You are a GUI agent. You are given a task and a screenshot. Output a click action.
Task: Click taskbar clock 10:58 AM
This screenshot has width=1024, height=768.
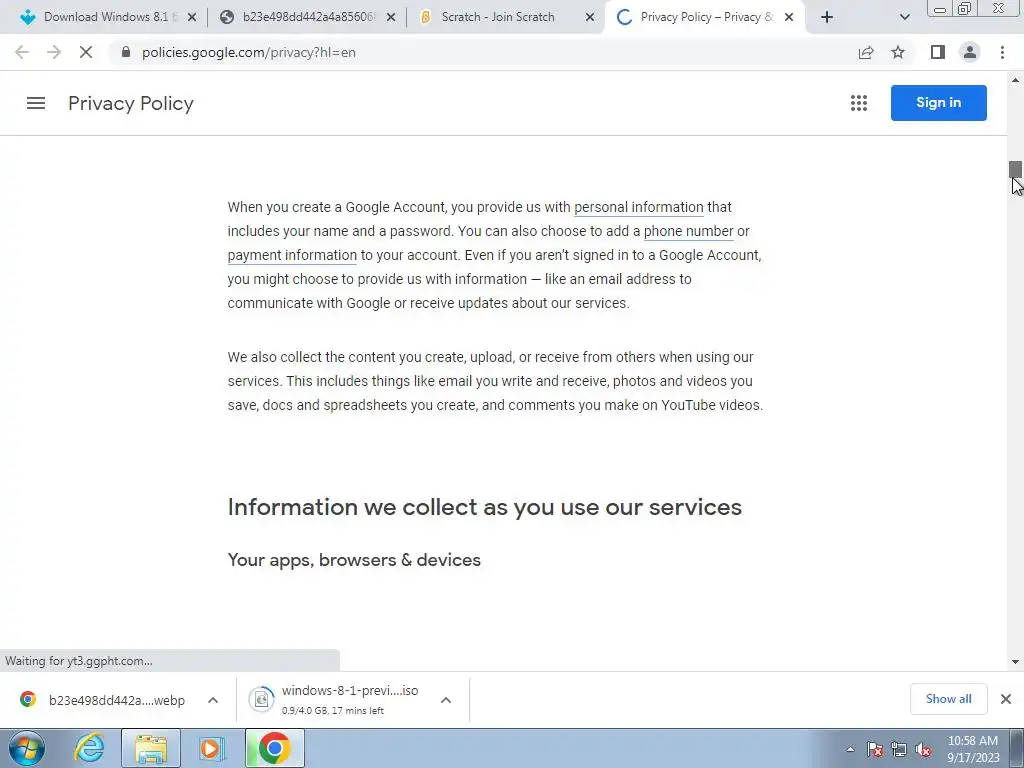(972, 741)
